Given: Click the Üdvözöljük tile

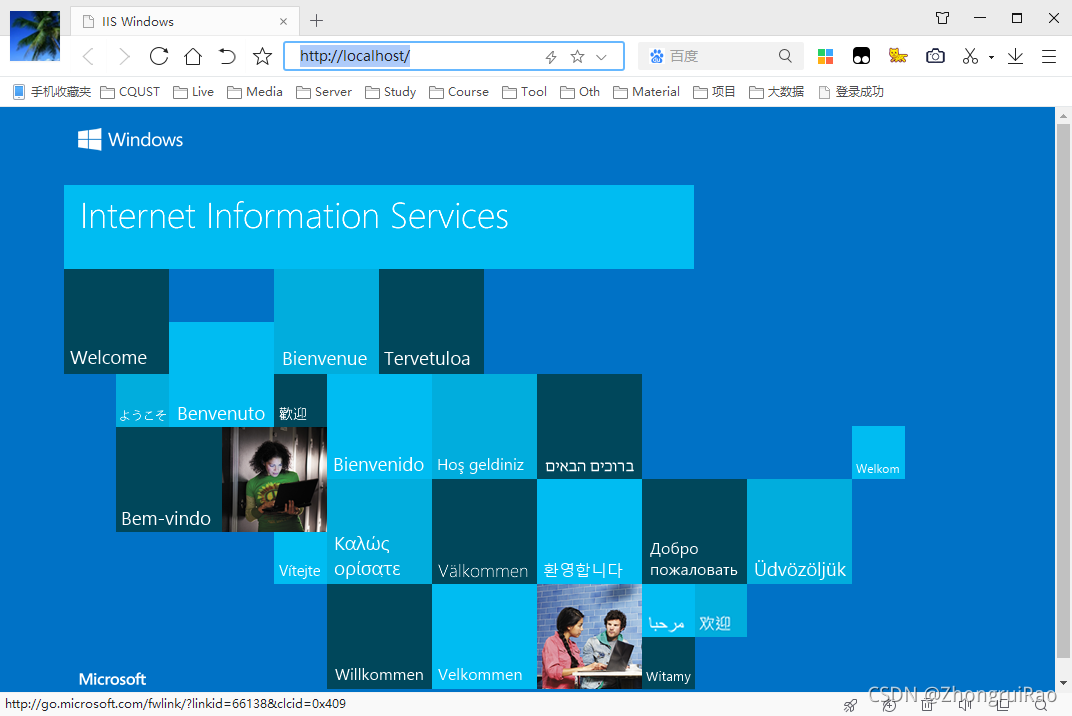Looking at the screenshot, I should click(x=799, y=531).
